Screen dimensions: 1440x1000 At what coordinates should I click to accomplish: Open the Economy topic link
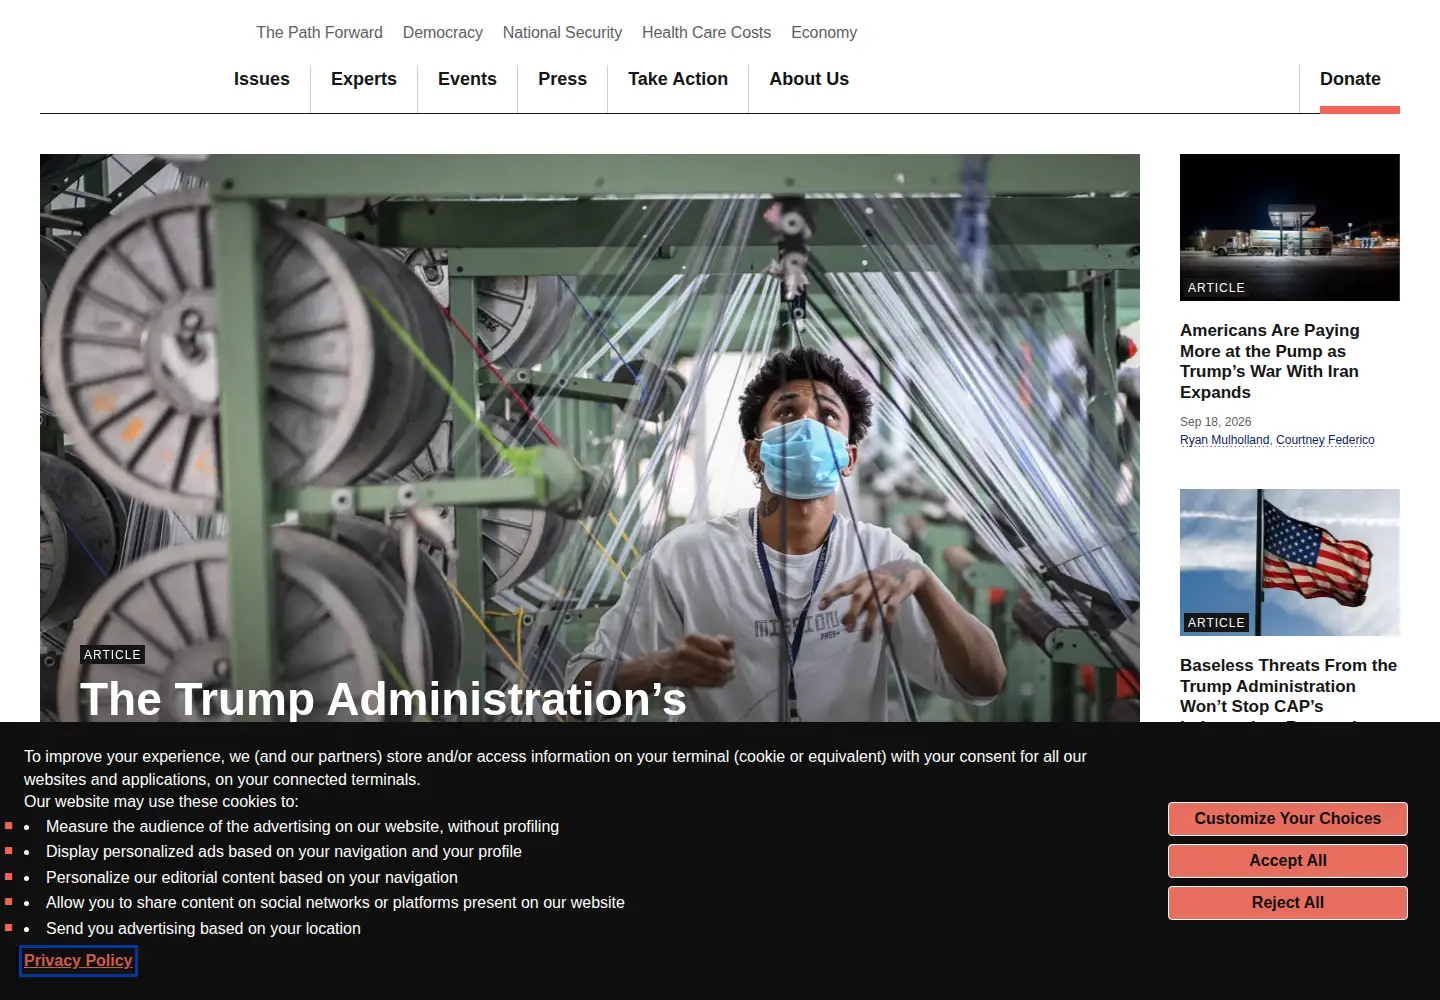point(824,32)
